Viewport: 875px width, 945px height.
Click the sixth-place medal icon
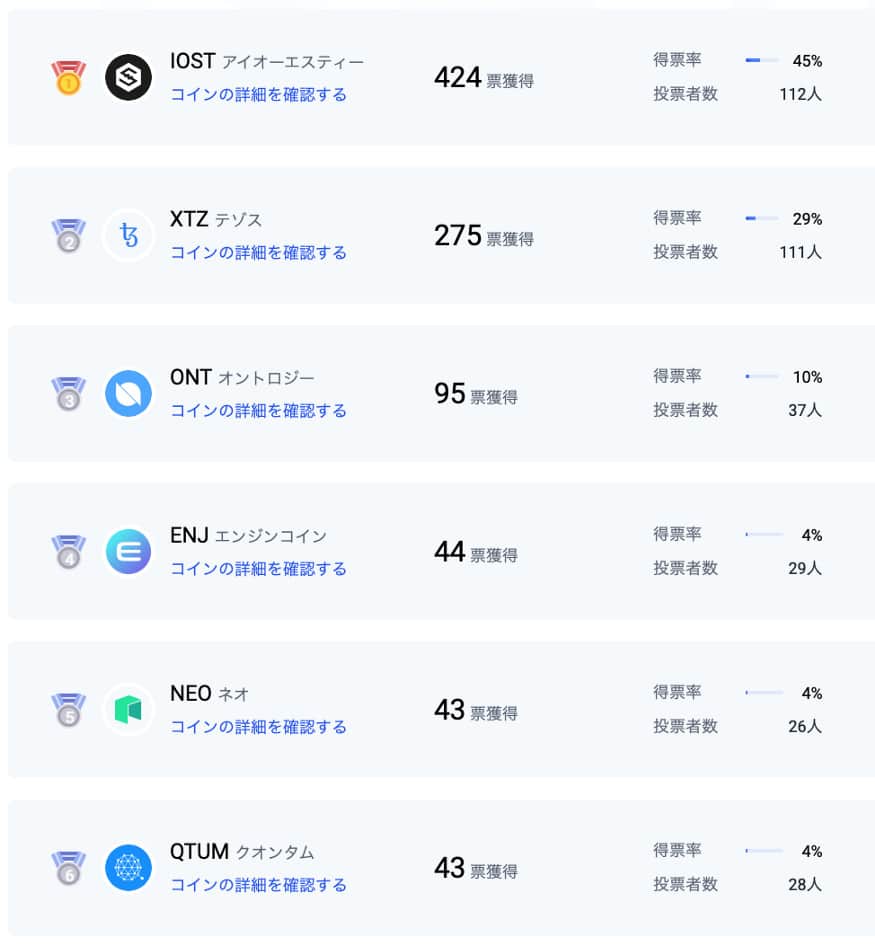pyautogui.click(x=68, y=868)
